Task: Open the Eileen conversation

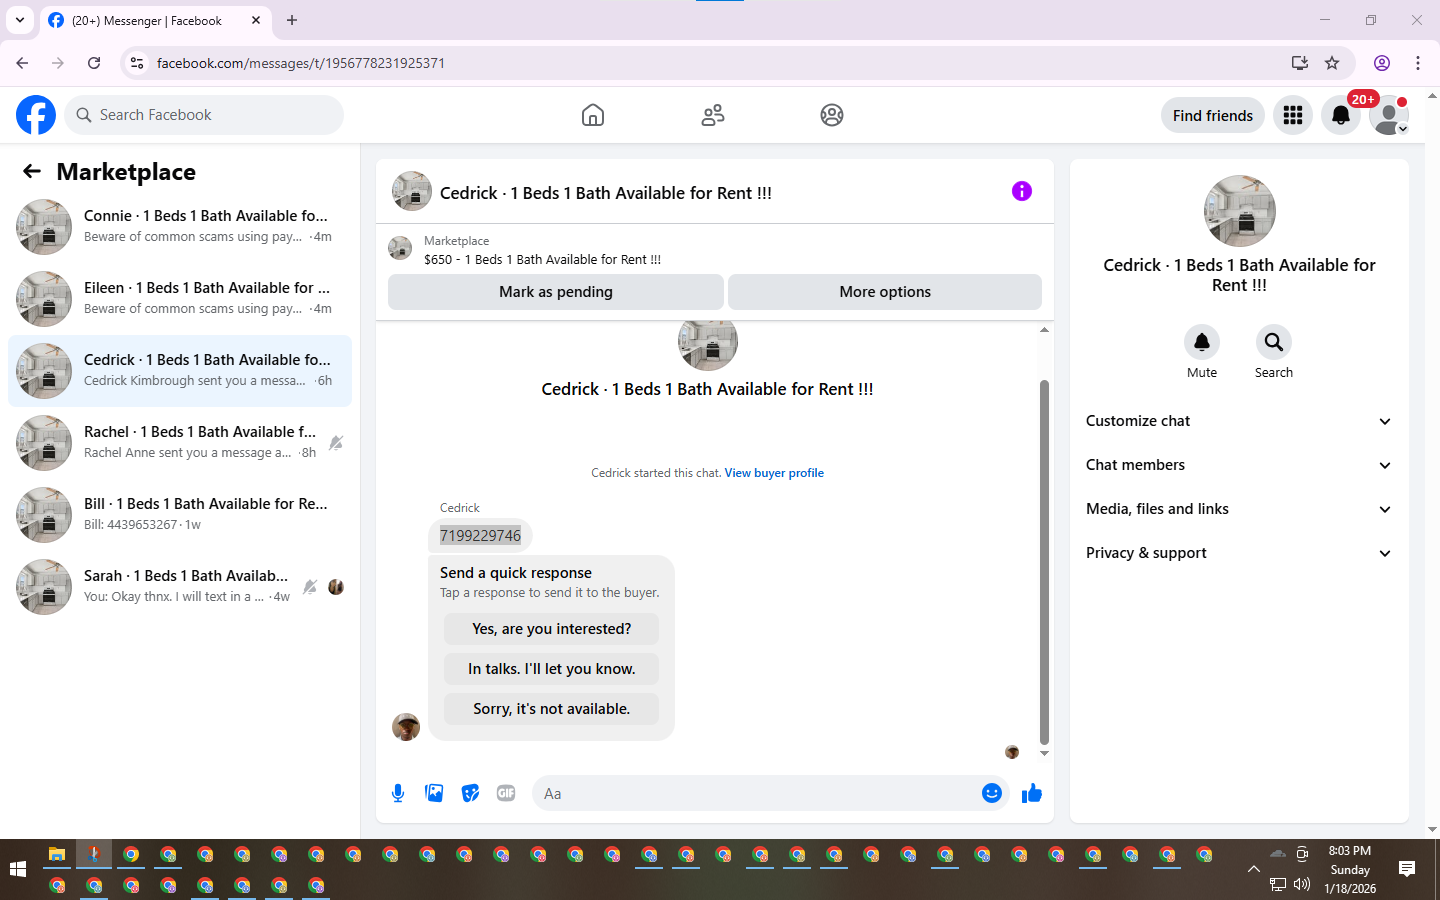Action: point(180,299)
